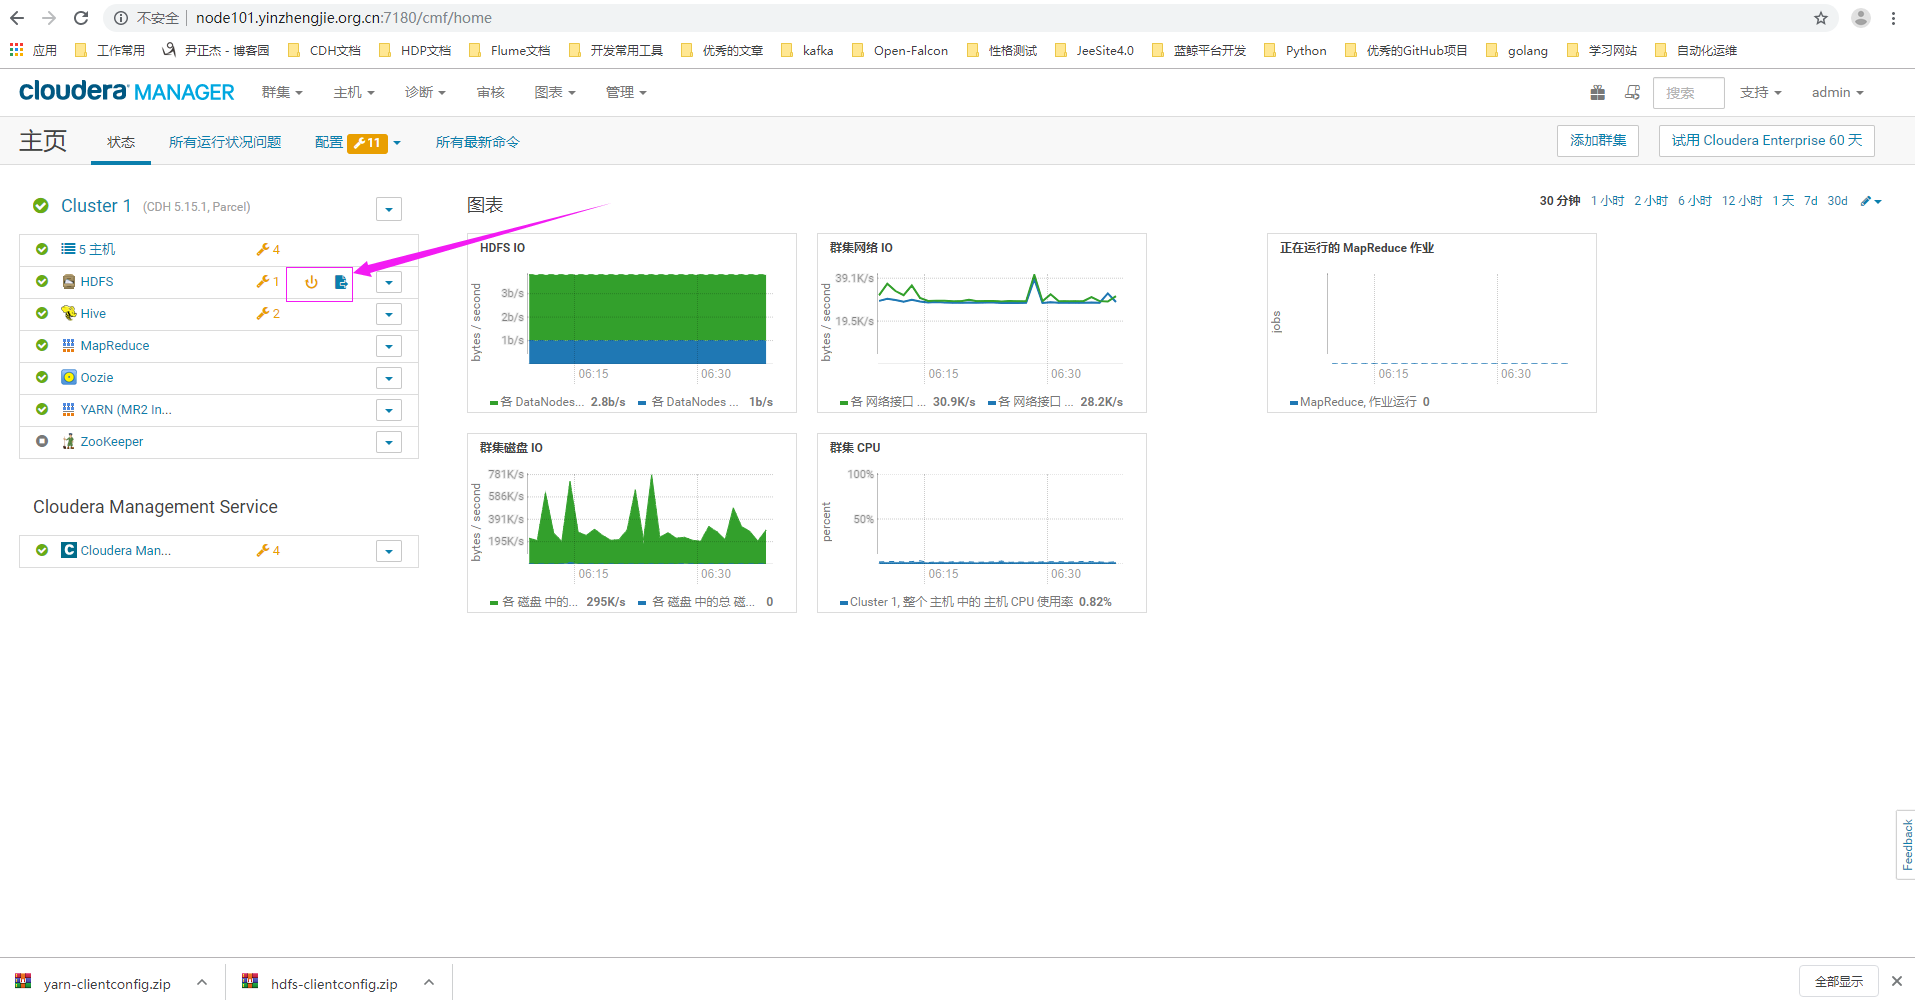Click the 全部显示 downloads button
Viewport: 1915px width, 1002px height.
(1839, 982)
